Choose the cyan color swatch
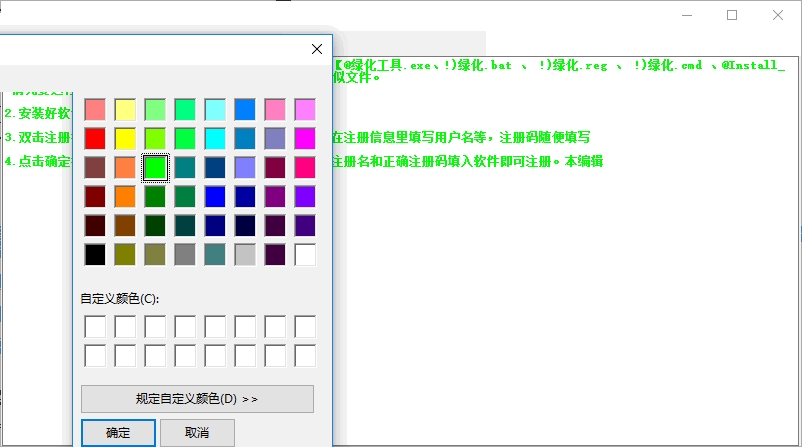 click(215, 138)
